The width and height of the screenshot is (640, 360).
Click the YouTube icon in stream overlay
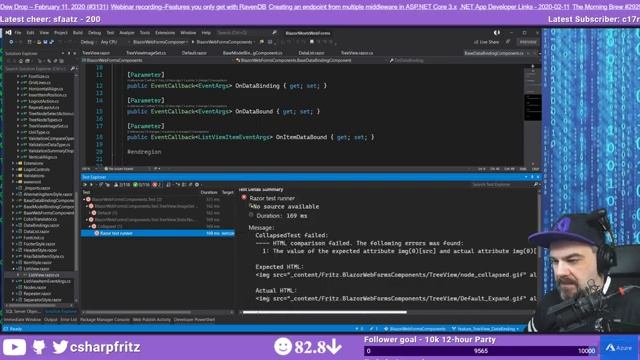(14, 347)
